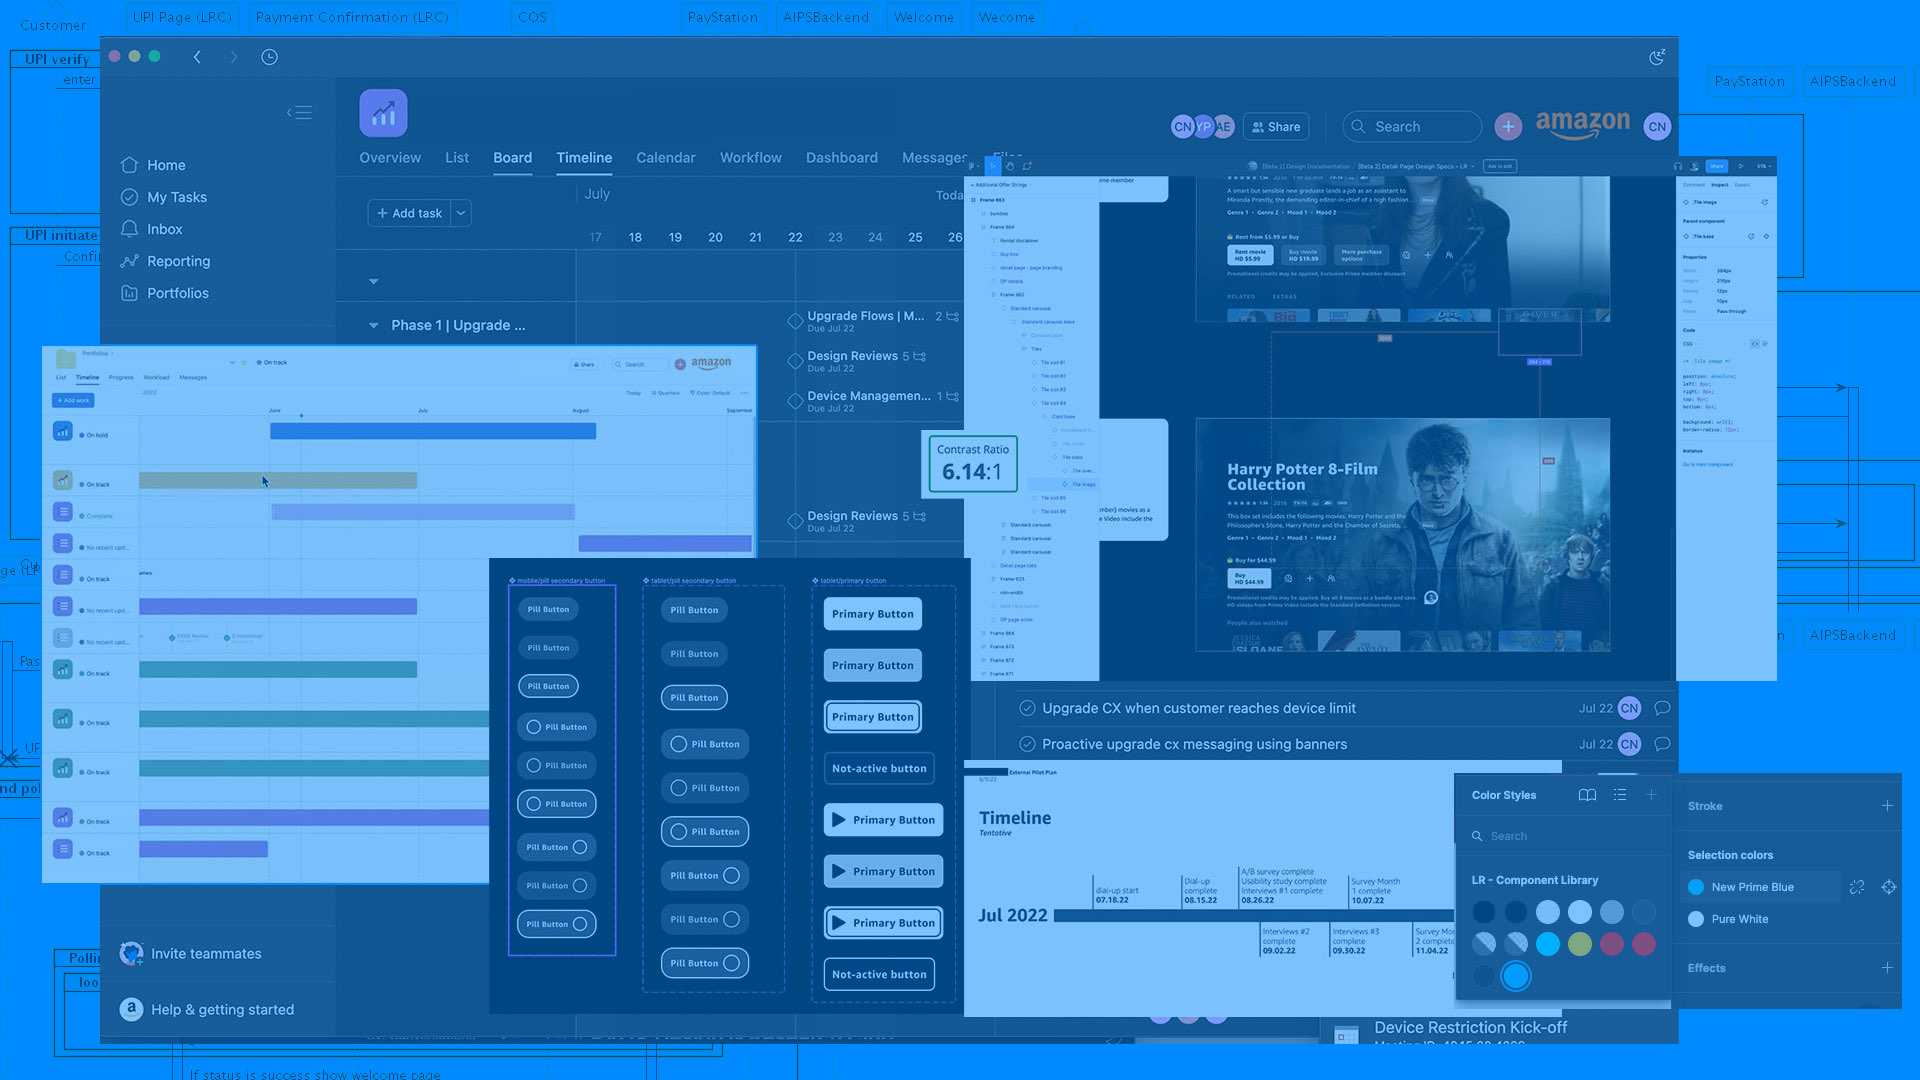The image size is (1920, 1080).
Task: Open My Tasks in the sidebar
Action: tap(165, 197)
